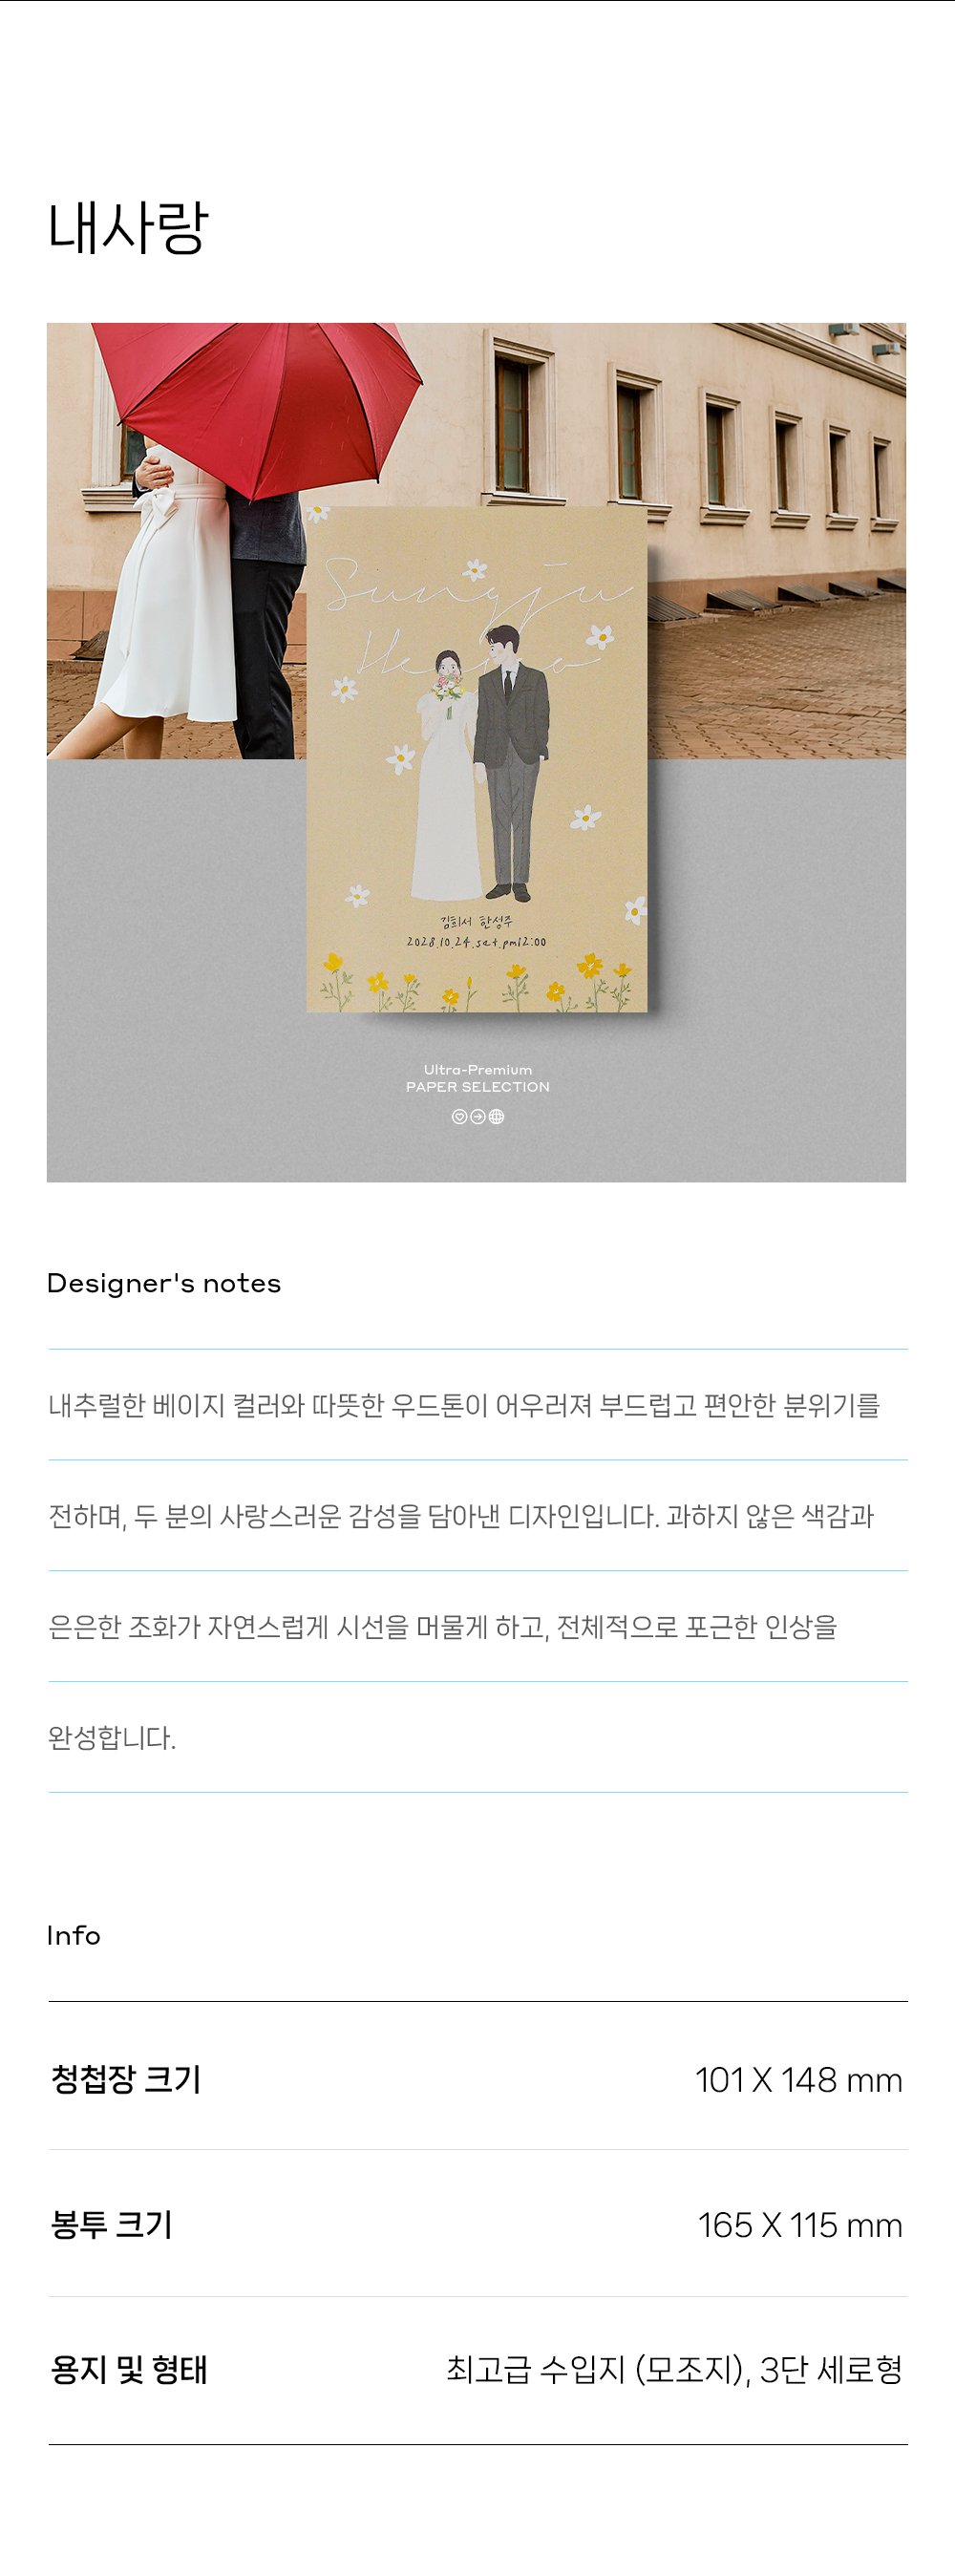Click the 내사랑 product title

(128, 227)
